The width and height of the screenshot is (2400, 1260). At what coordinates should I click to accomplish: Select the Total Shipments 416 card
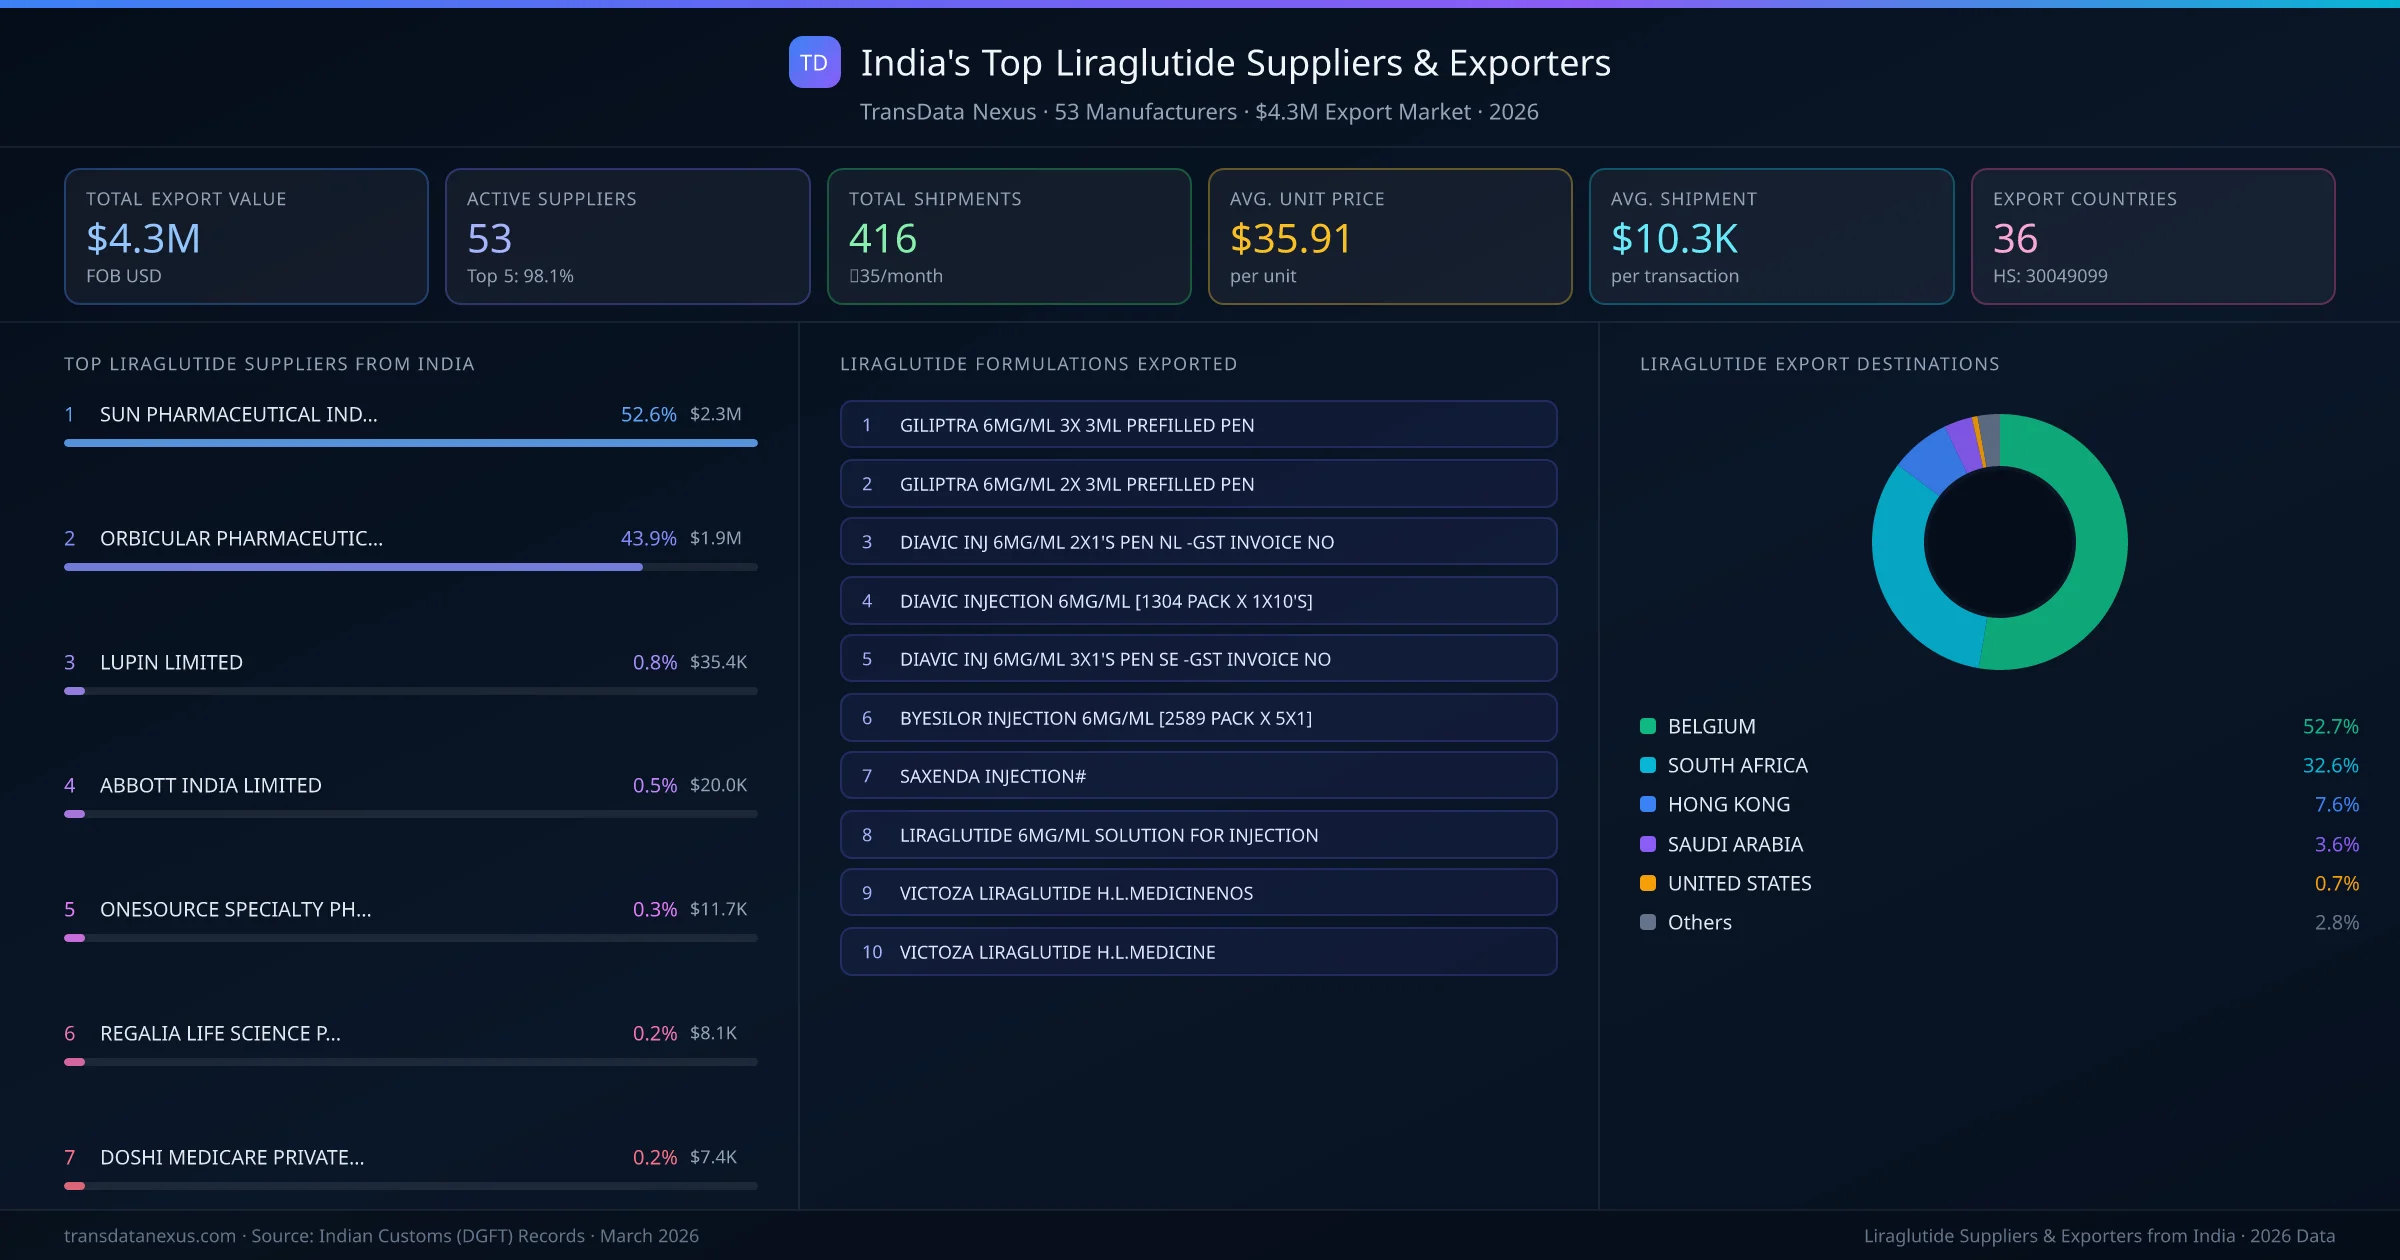[1008, 236]
